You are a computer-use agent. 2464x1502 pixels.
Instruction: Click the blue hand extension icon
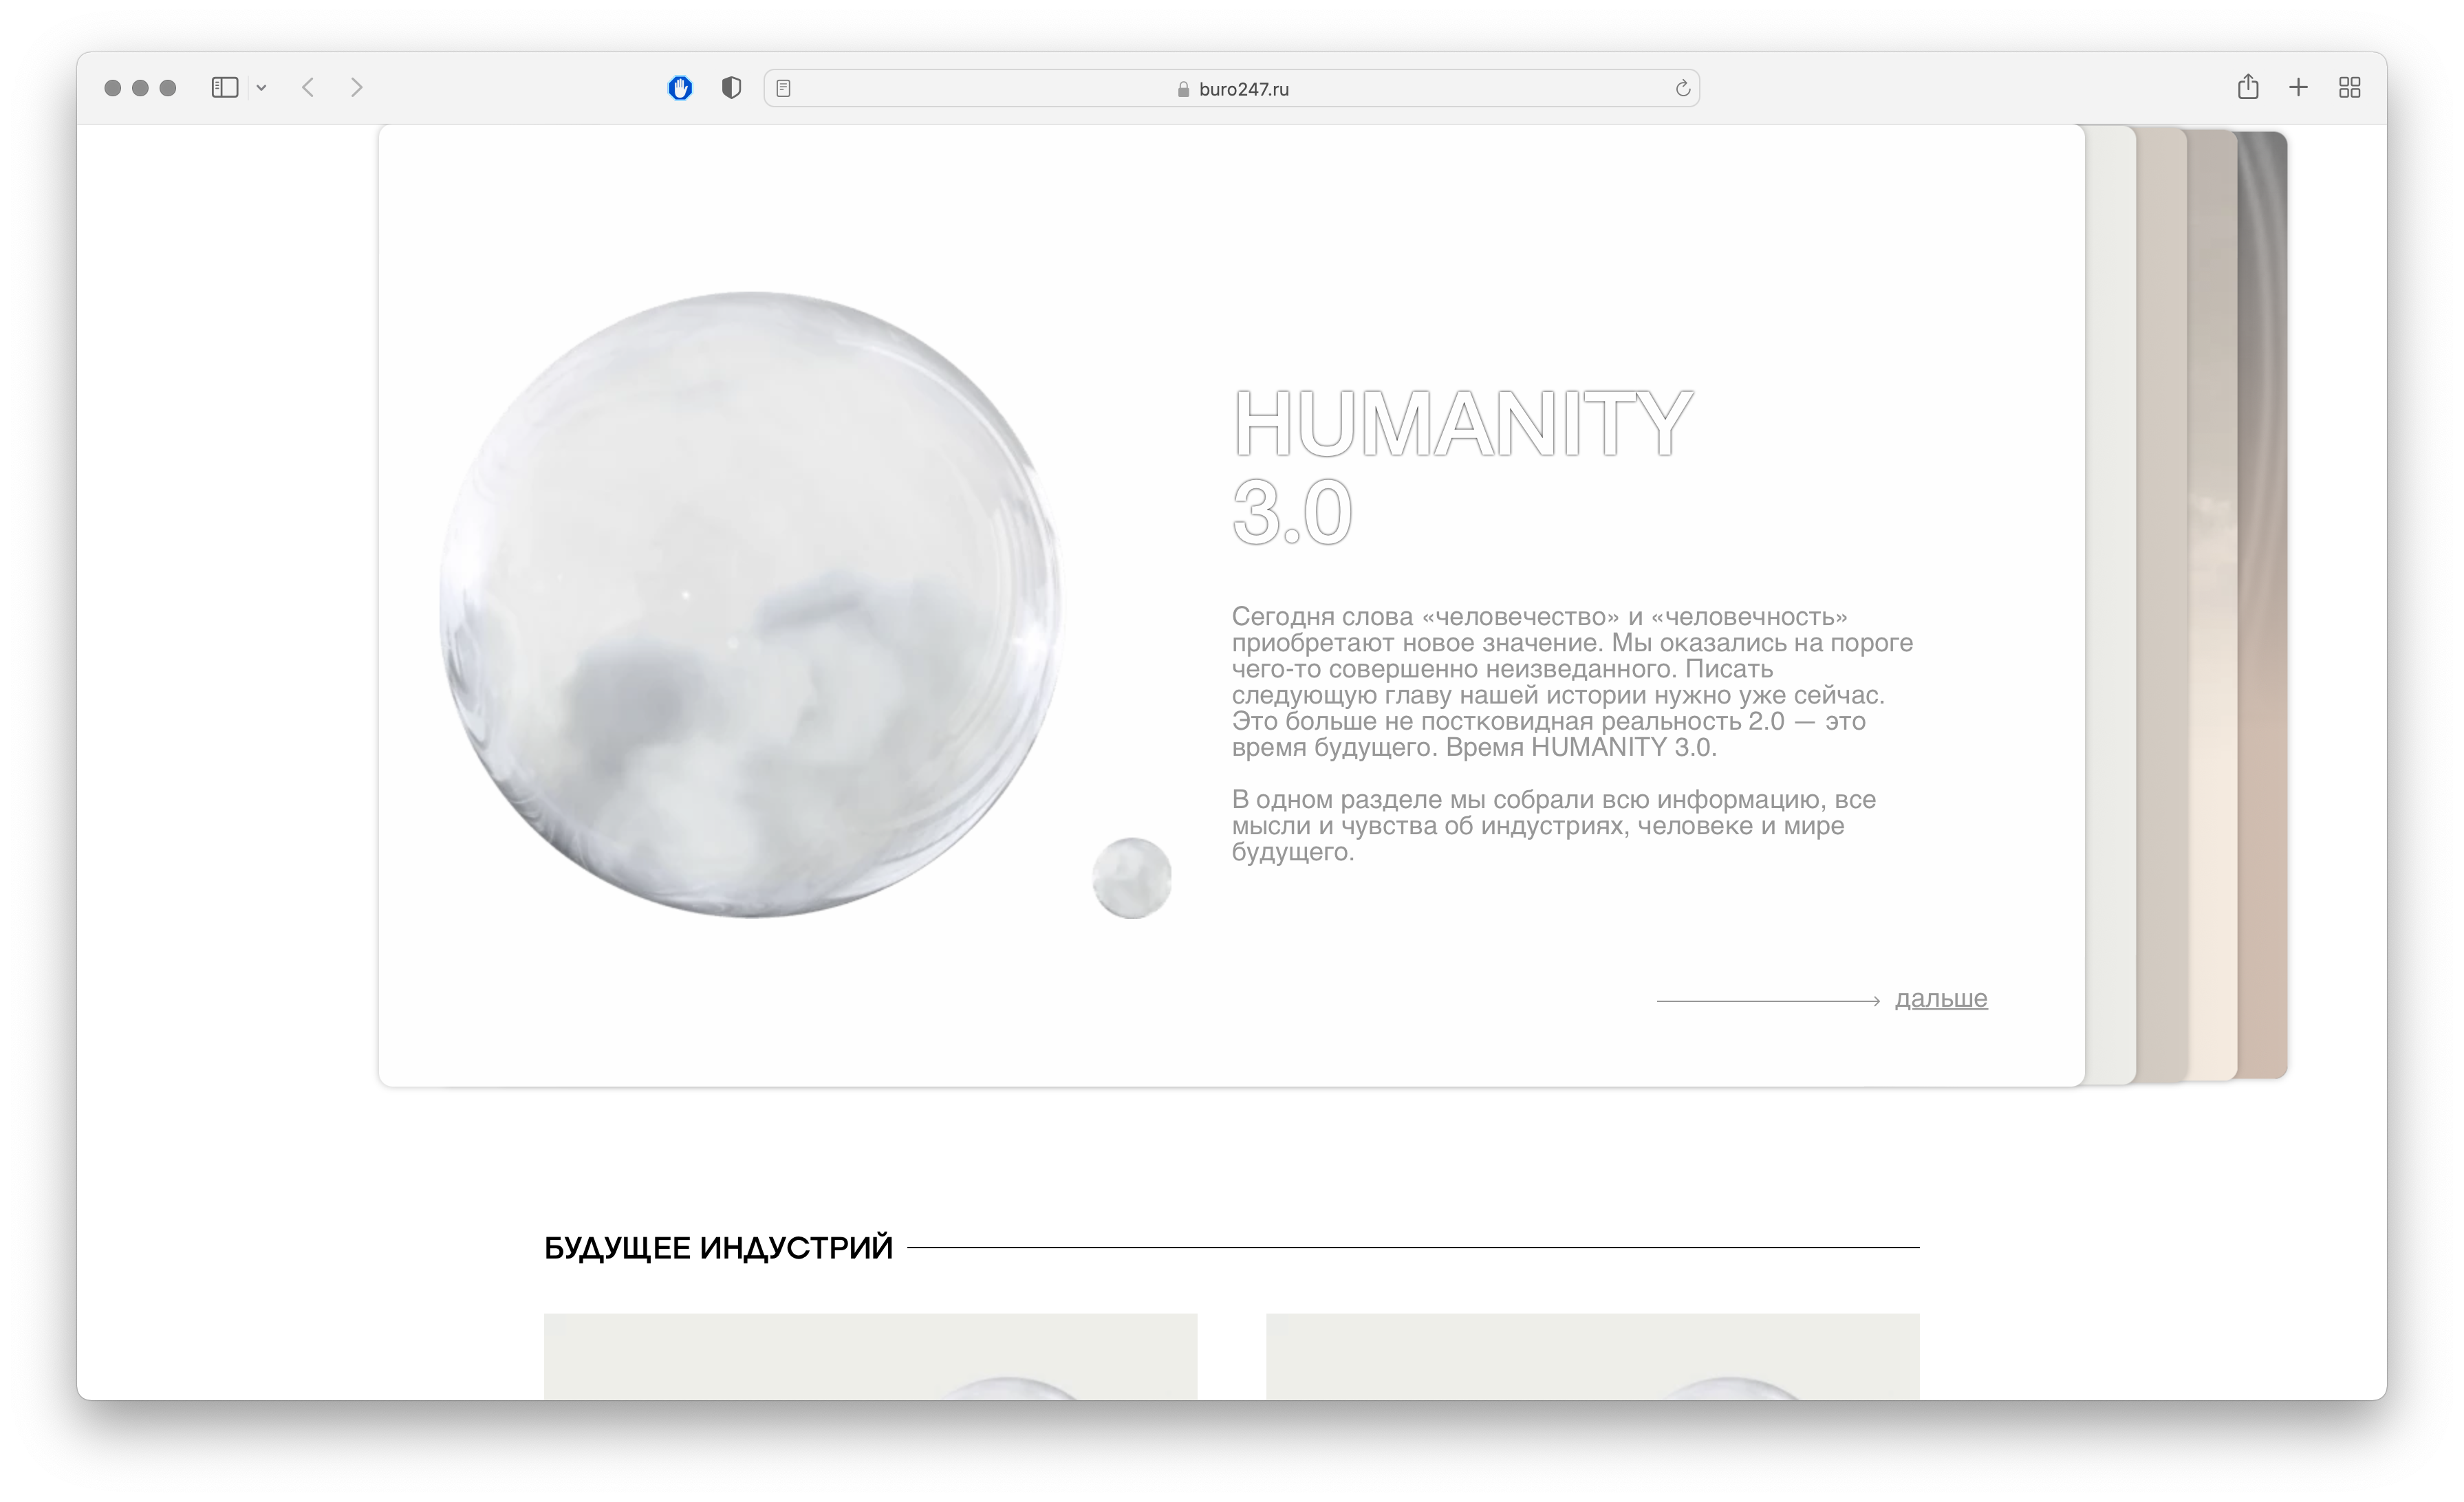point(680,88)
